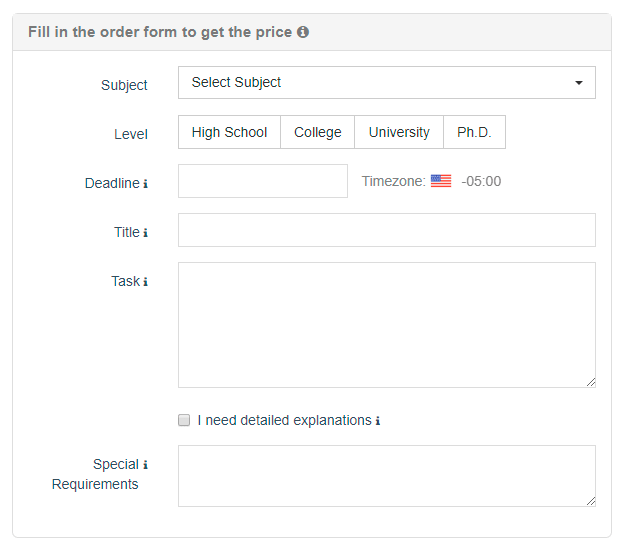Open the Select Subject dropdown

(x=386, y=83)
